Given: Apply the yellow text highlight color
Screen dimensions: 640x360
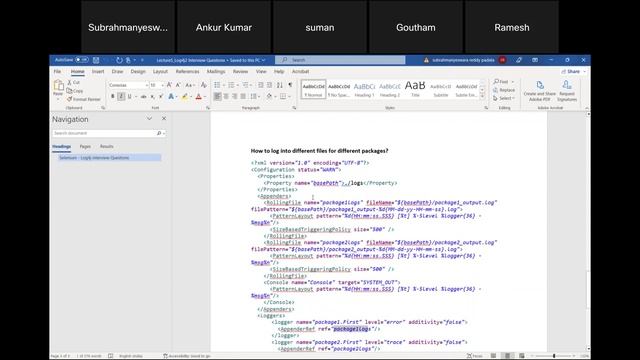Looking at the screenshot, I should point(184,97).
